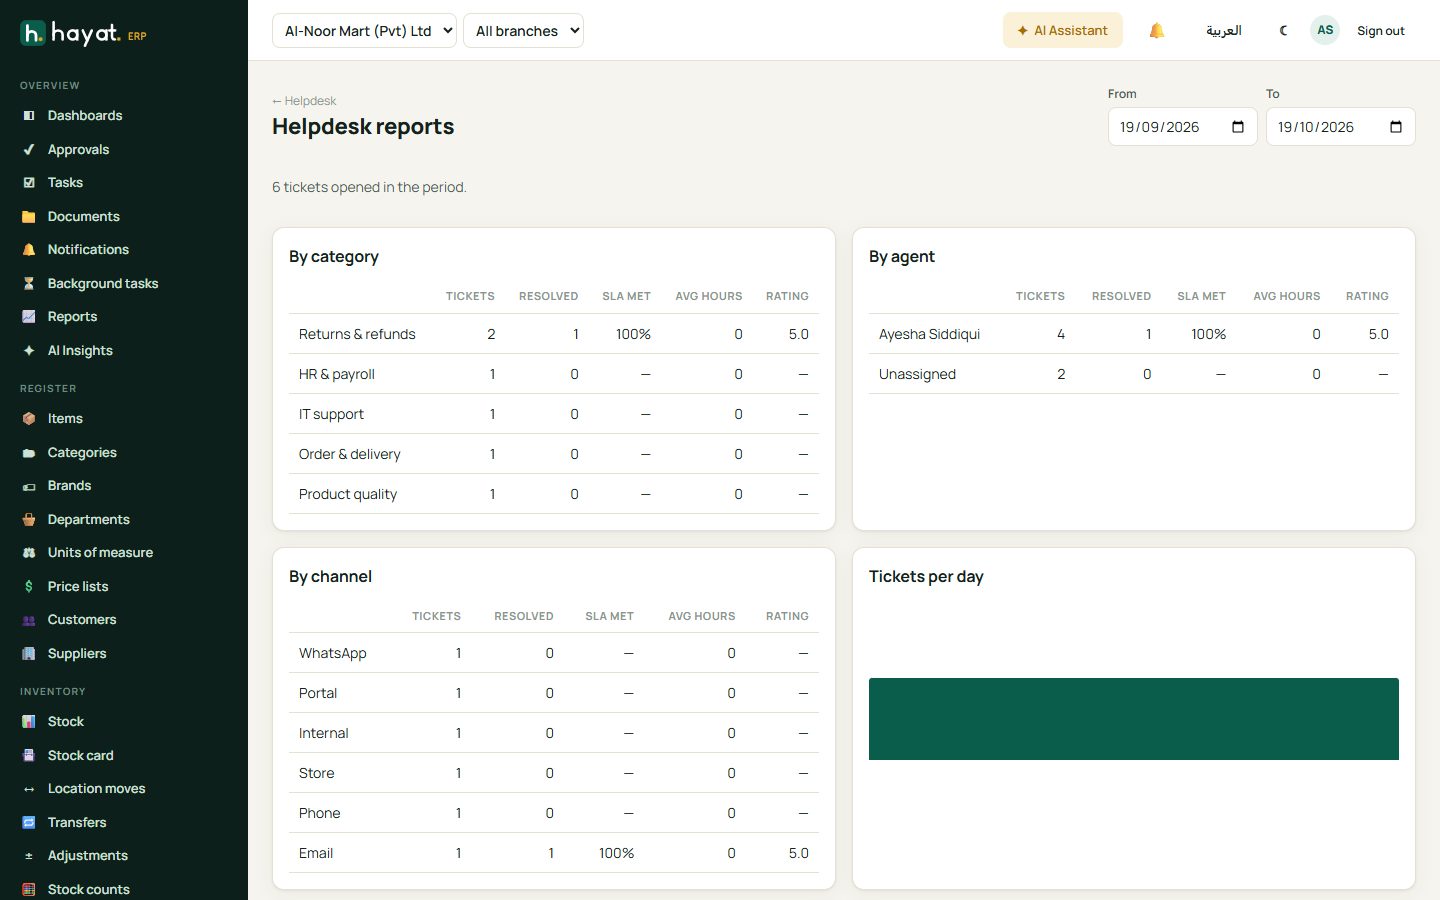Click Phone channel row
Viewport: 1440px width, 900px height.
tap(554, 813)
